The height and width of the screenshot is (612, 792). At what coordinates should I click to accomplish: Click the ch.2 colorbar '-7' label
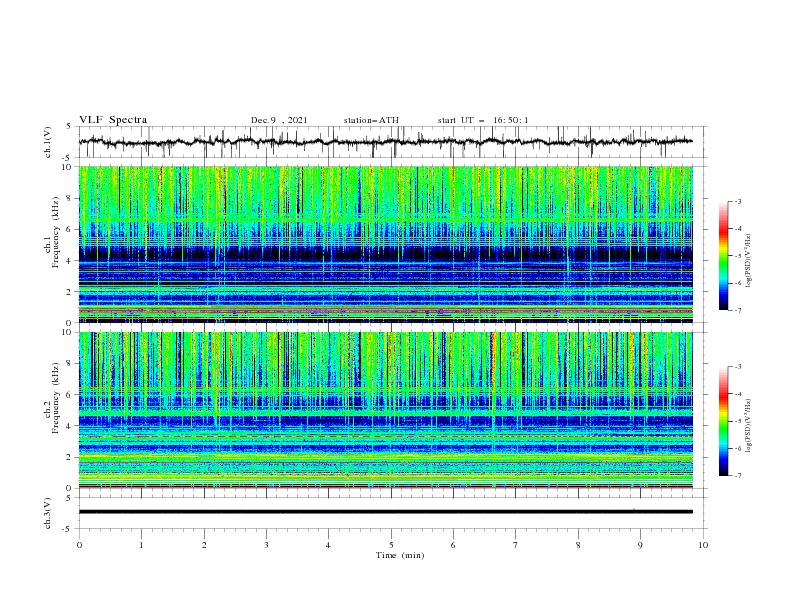pyautogui.click(x=738, y=475)
